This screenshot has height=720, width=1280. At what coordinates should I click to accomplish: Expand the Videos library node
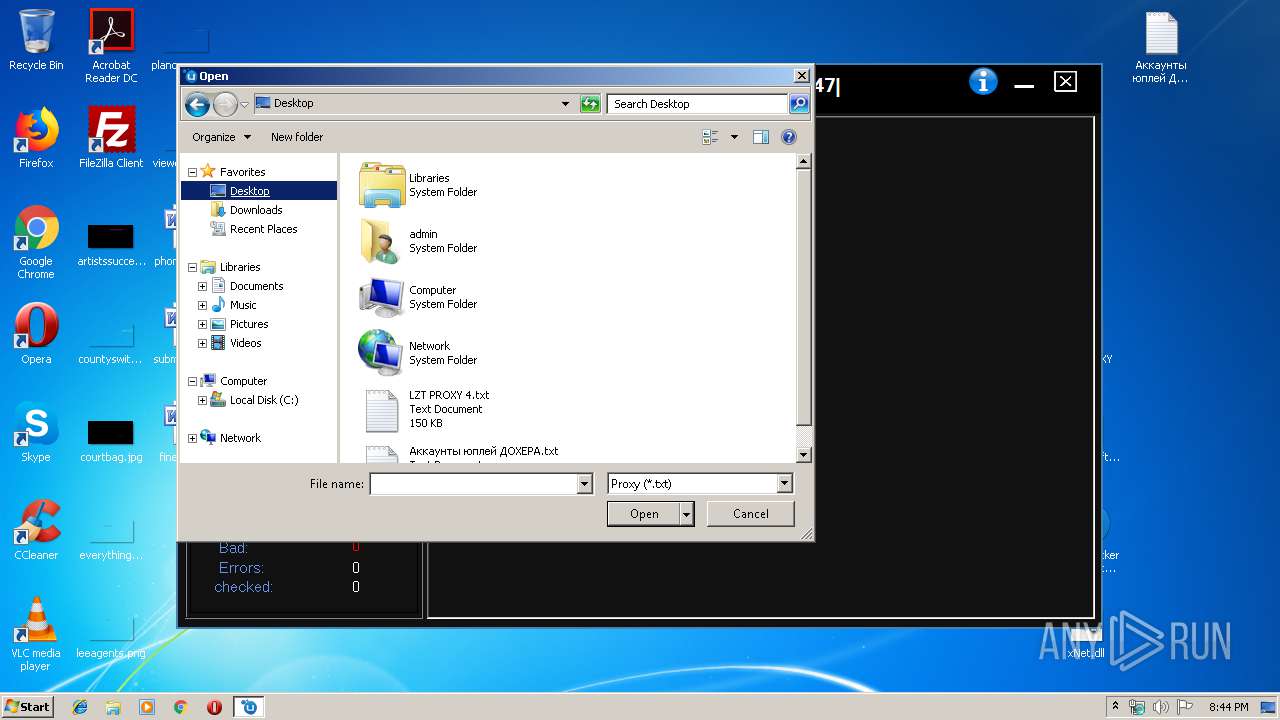[x=202, y=343]
